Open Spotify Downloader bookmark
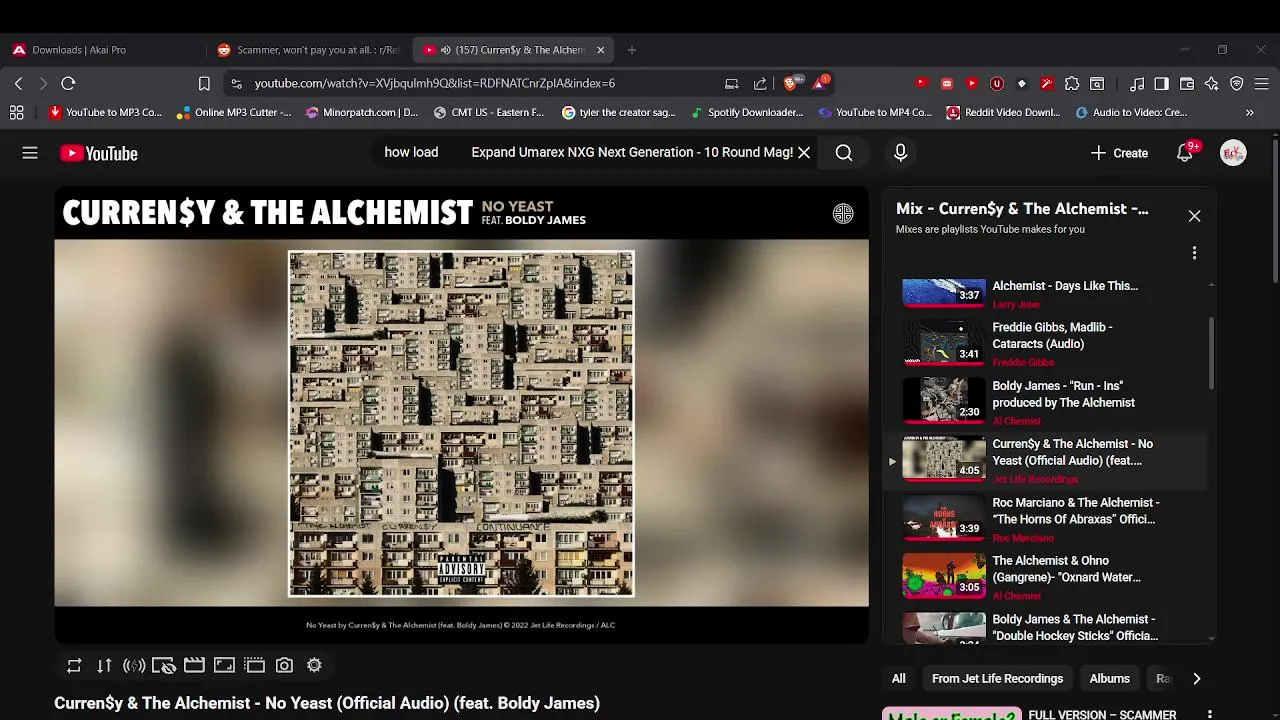Screen dimensions: 1280x720 click(x=748, y=113)
